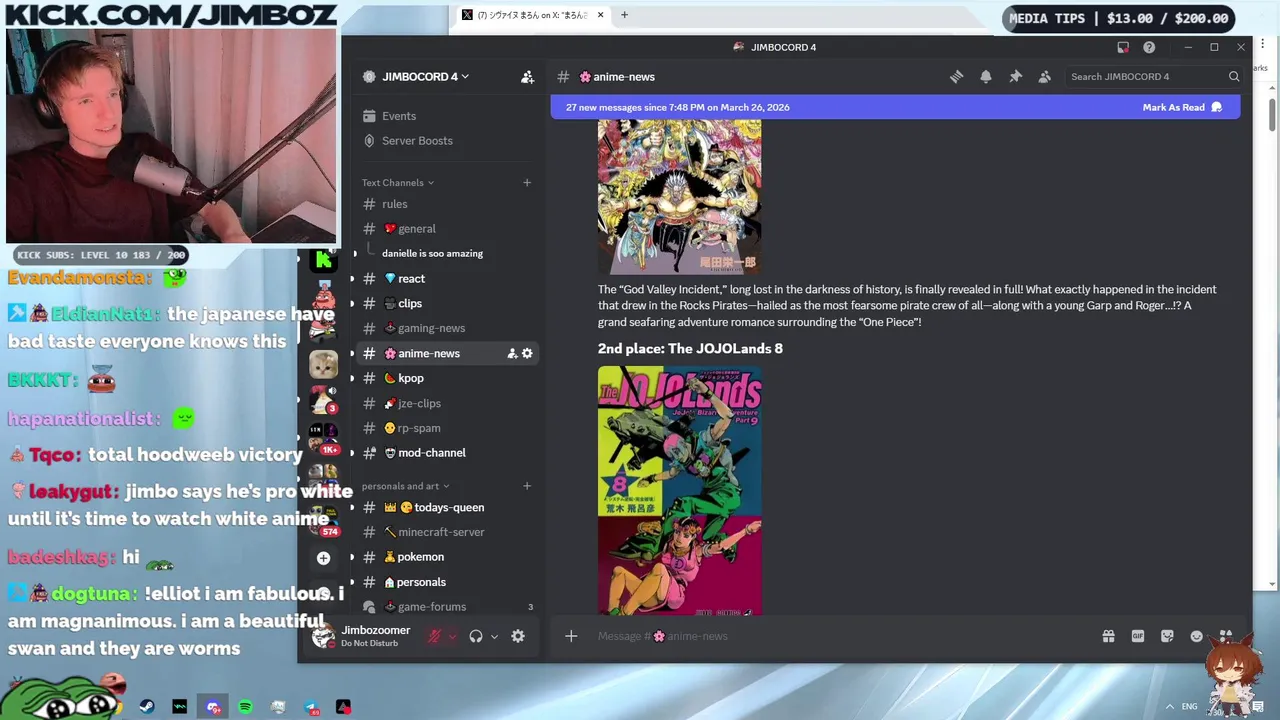Collapse the Text Channels category
1280x720 pixels.
pos(398,182)
